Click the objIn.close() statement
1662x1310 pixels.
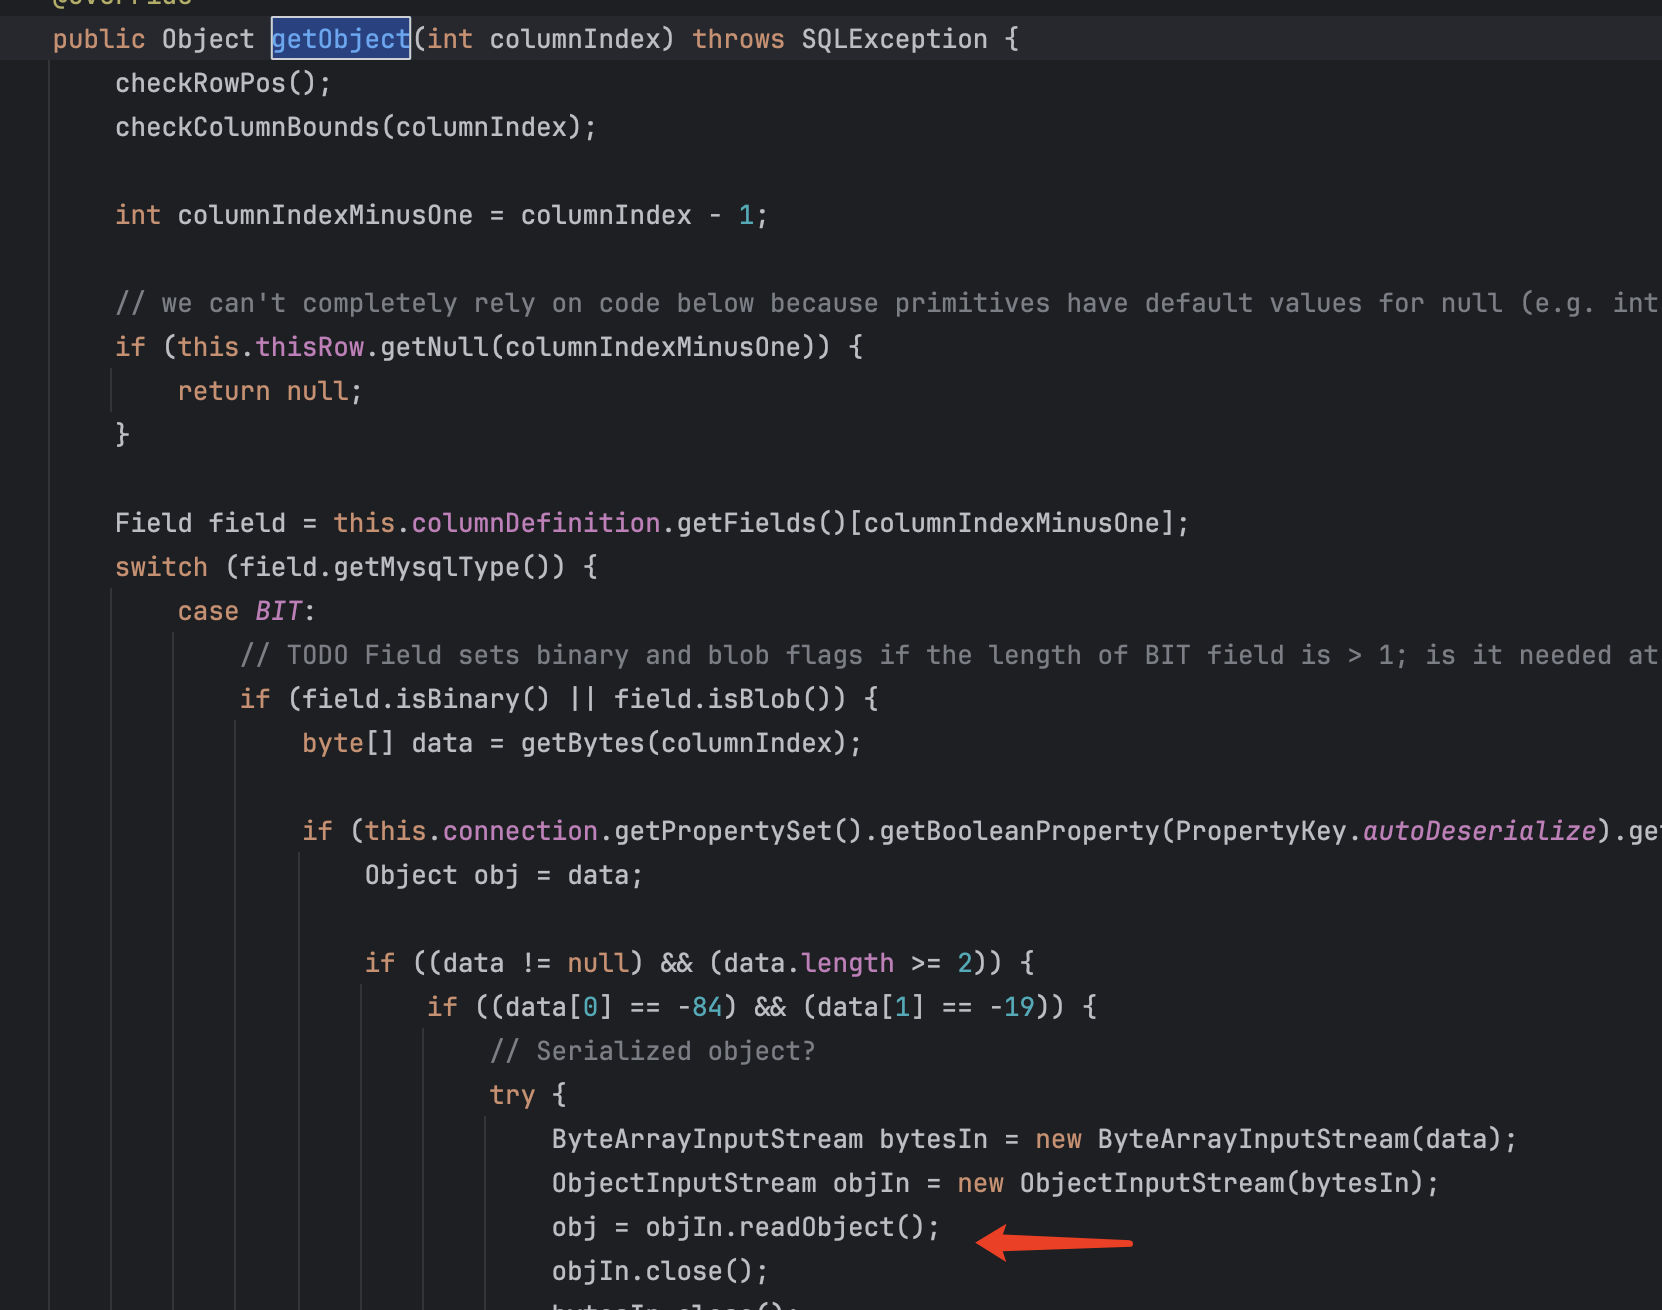[x=659, y=1271]
